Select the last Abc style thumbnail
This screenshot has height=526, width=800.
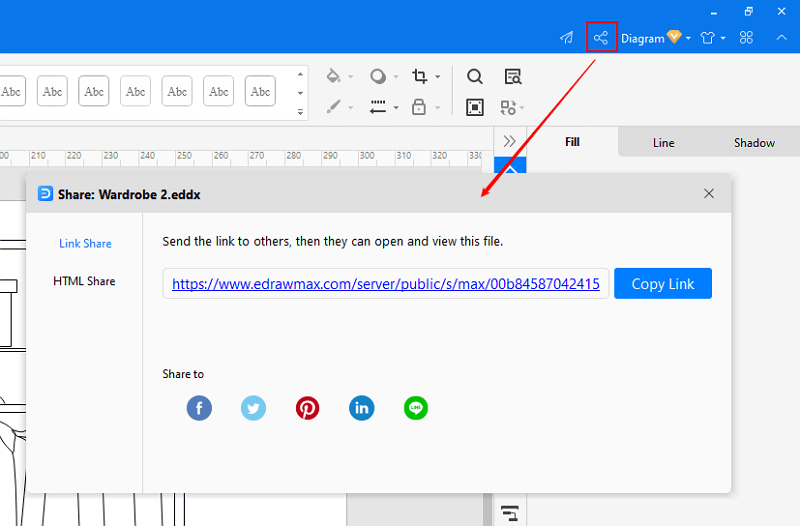(260, 91)
